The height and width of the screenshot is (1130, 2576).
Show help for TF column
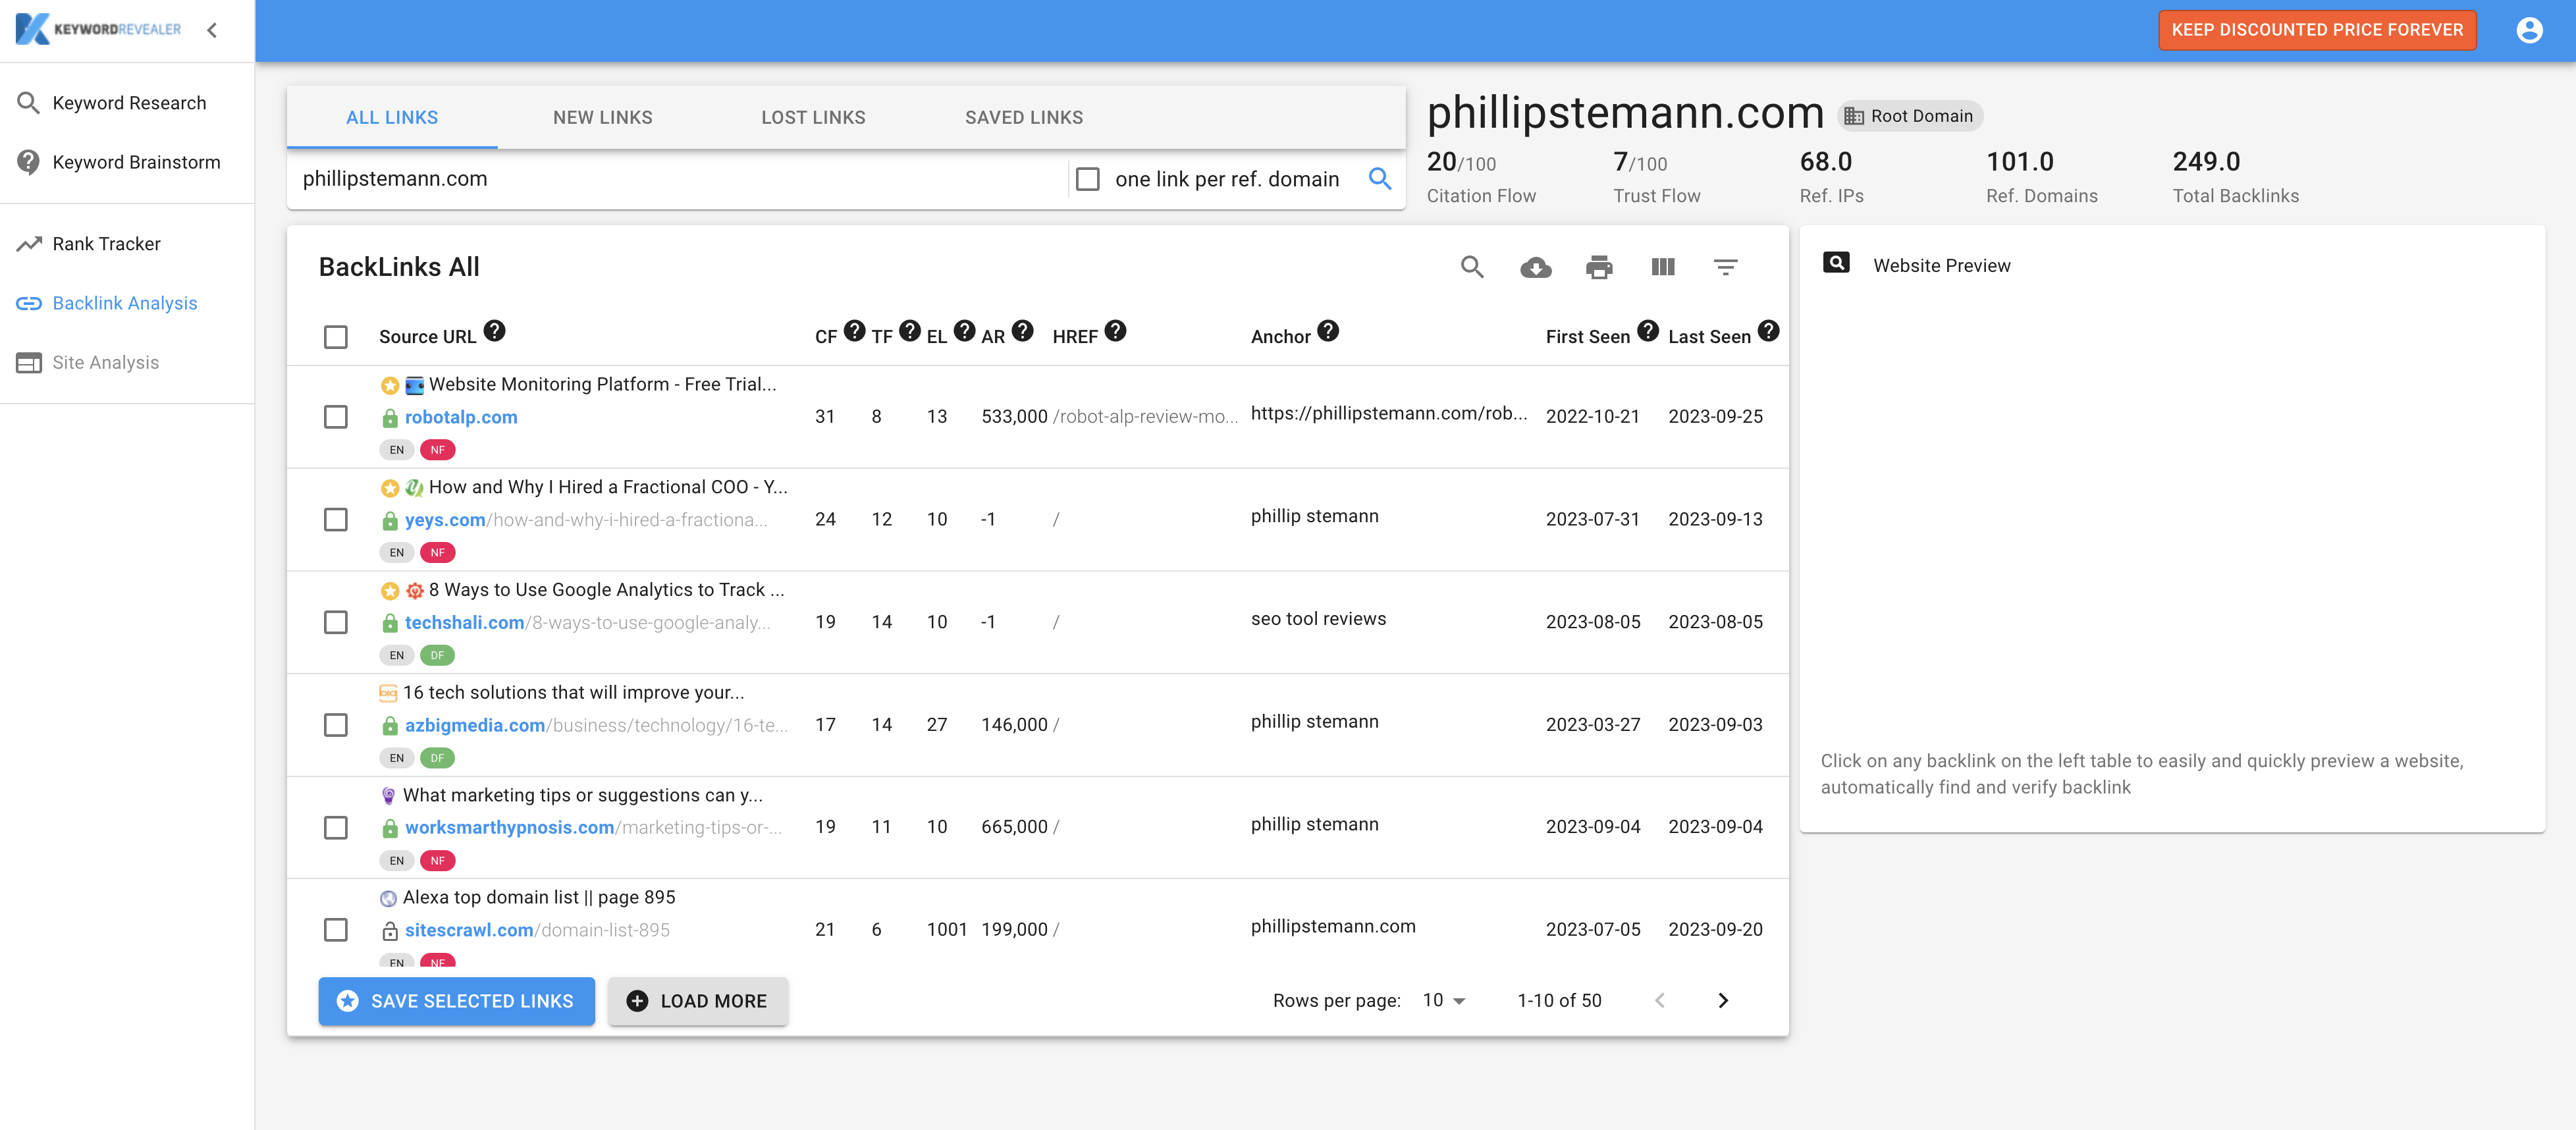pos(908,331)
